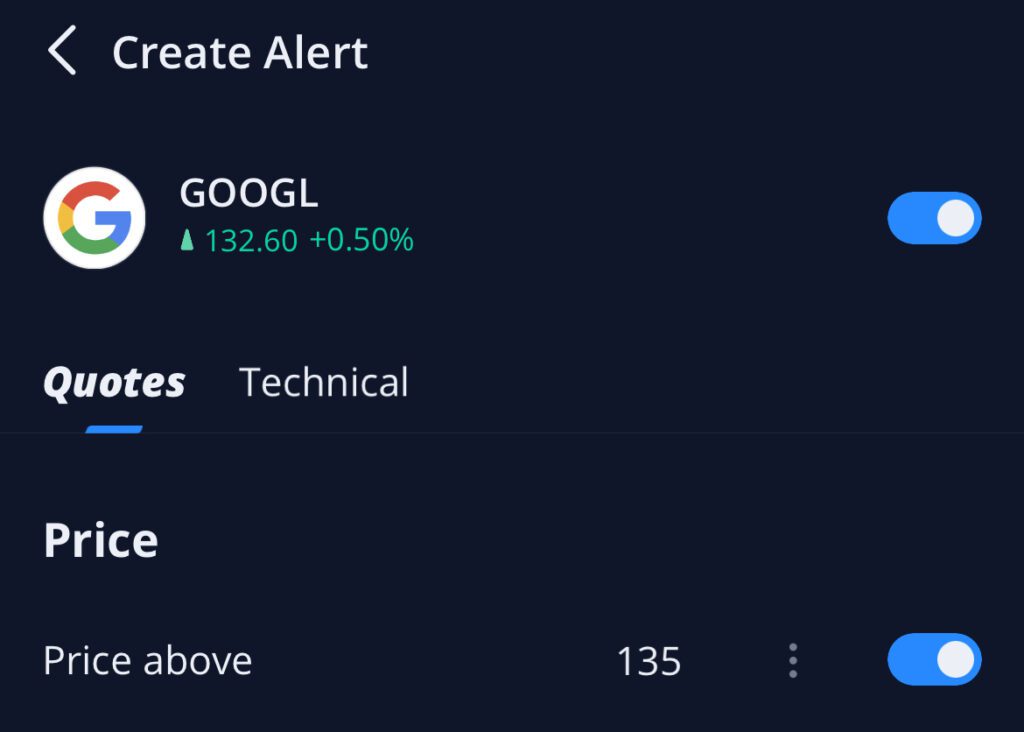Click the white knob on GOOGL switch
The width and height of the screenshot is (1024, 732).
(957, 218)
